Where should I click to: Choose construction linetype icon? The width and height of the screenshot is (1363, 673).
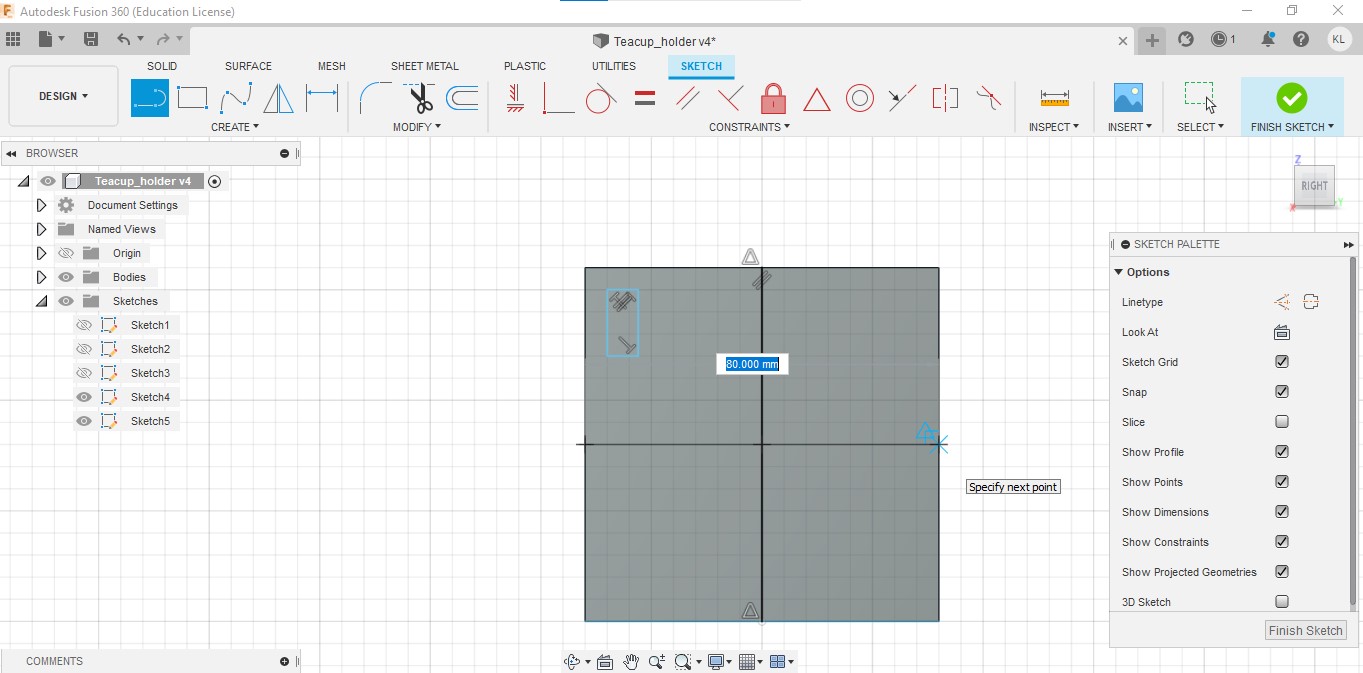[x=1282, y=302]
